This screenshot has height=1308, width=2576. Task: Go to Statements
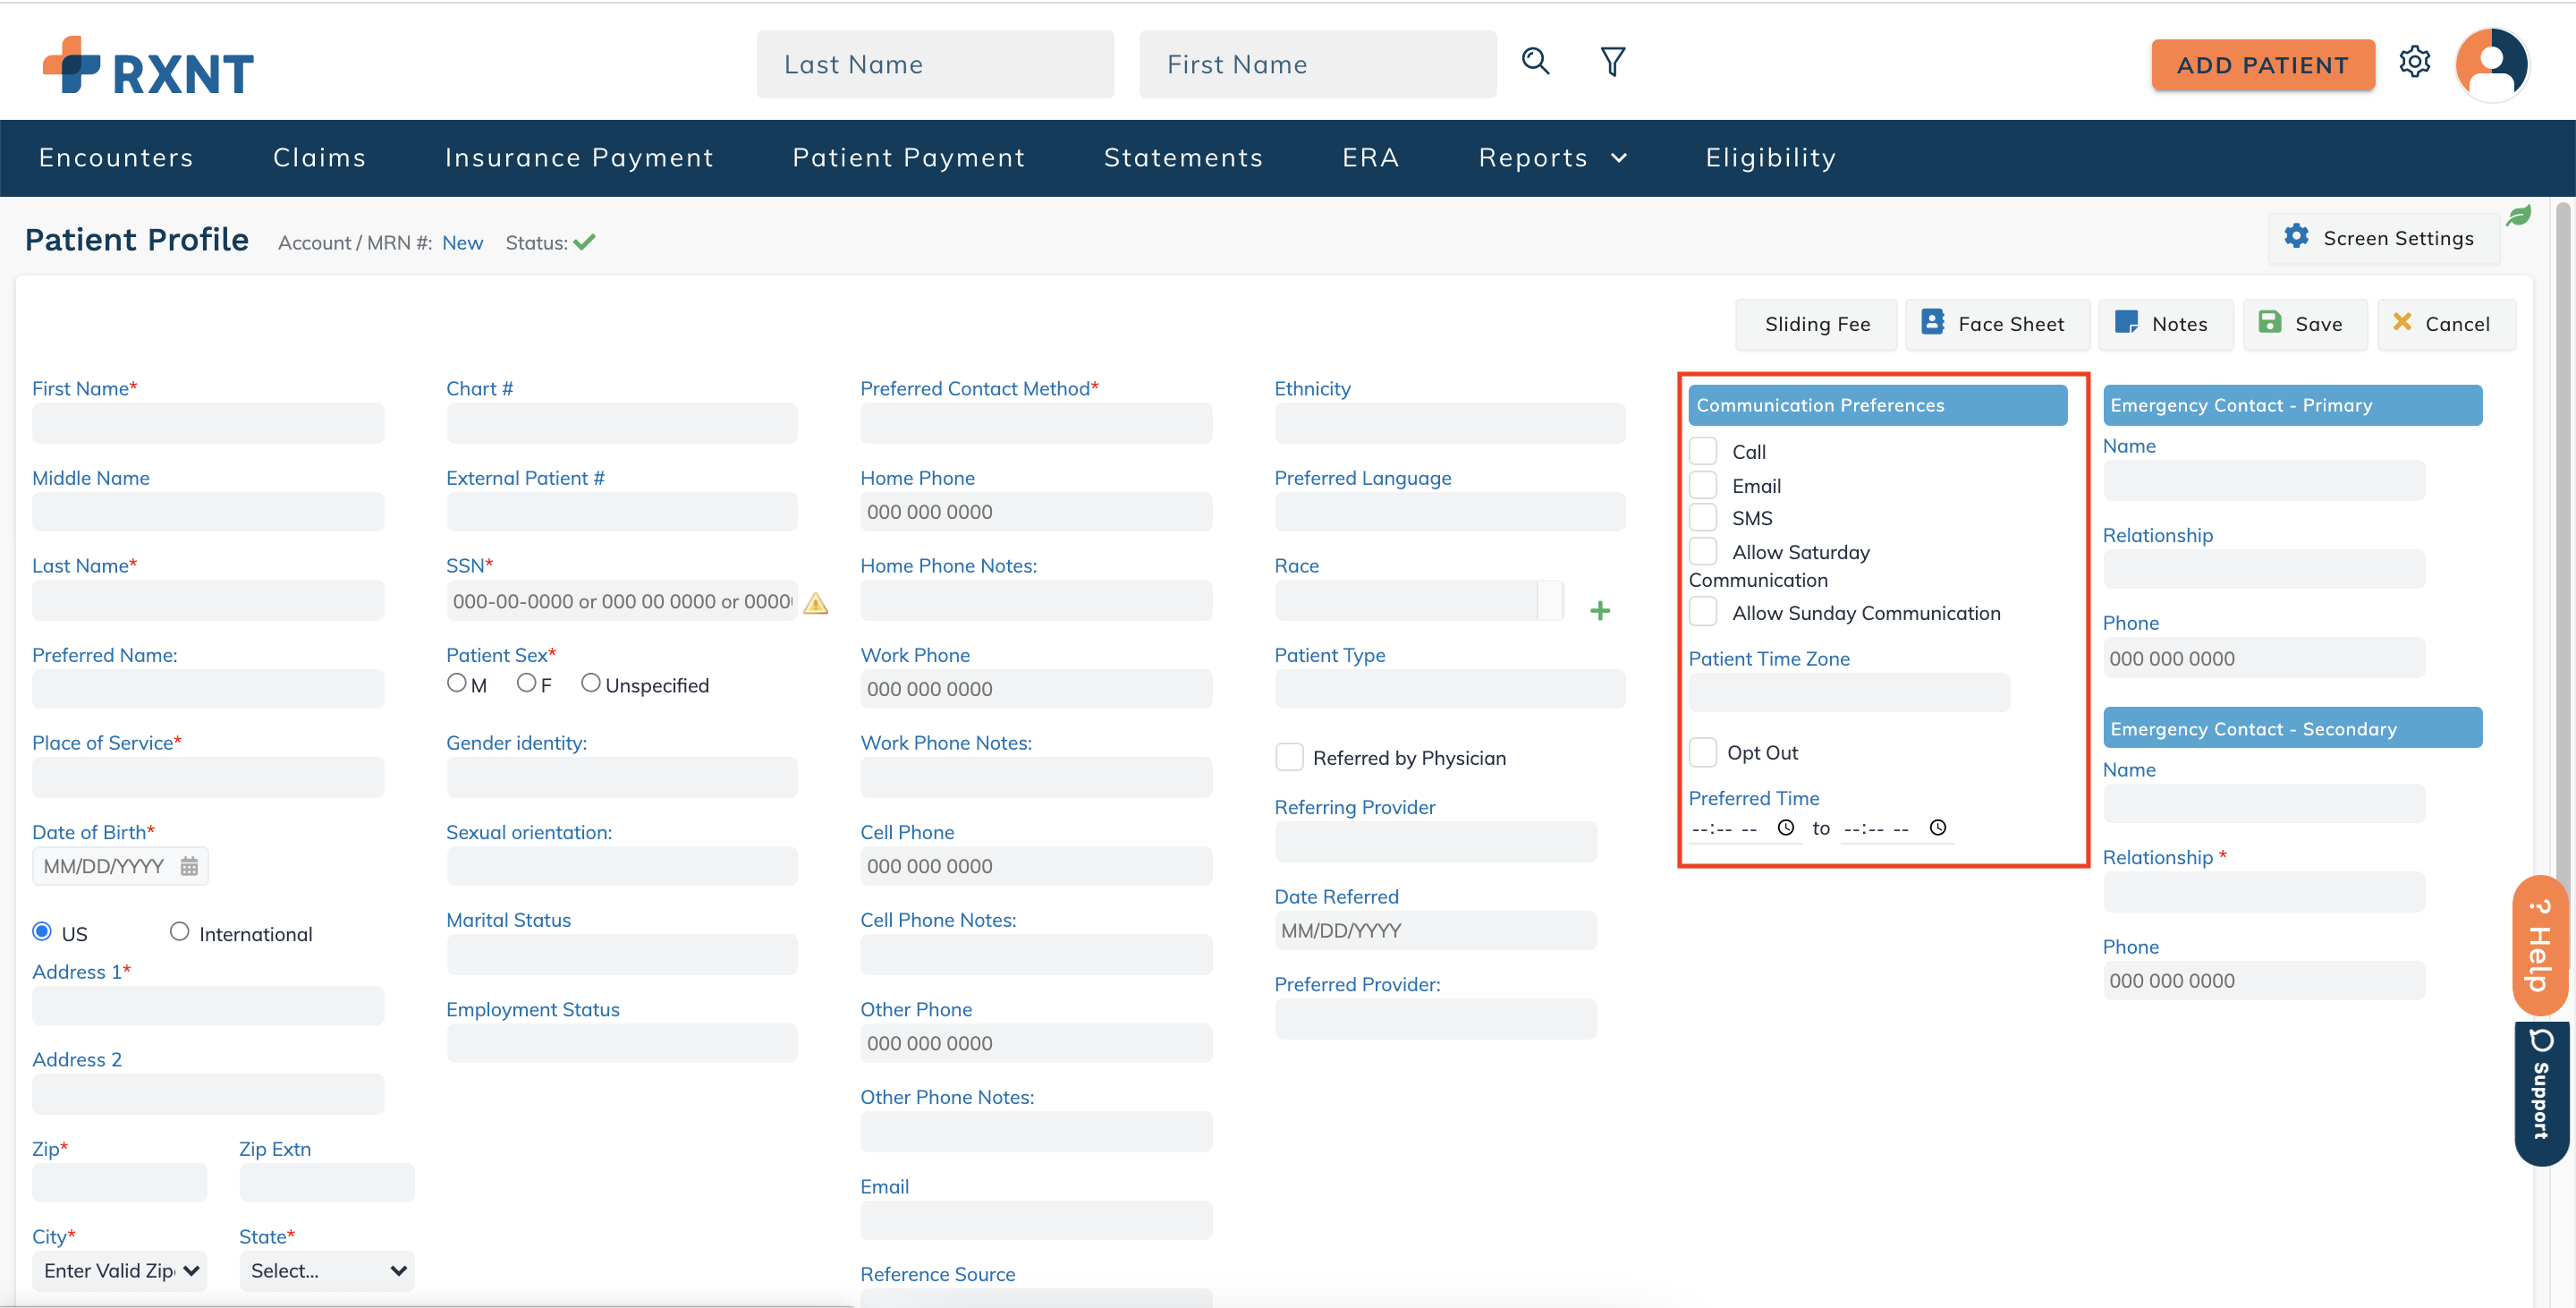tap(1183, 158)
